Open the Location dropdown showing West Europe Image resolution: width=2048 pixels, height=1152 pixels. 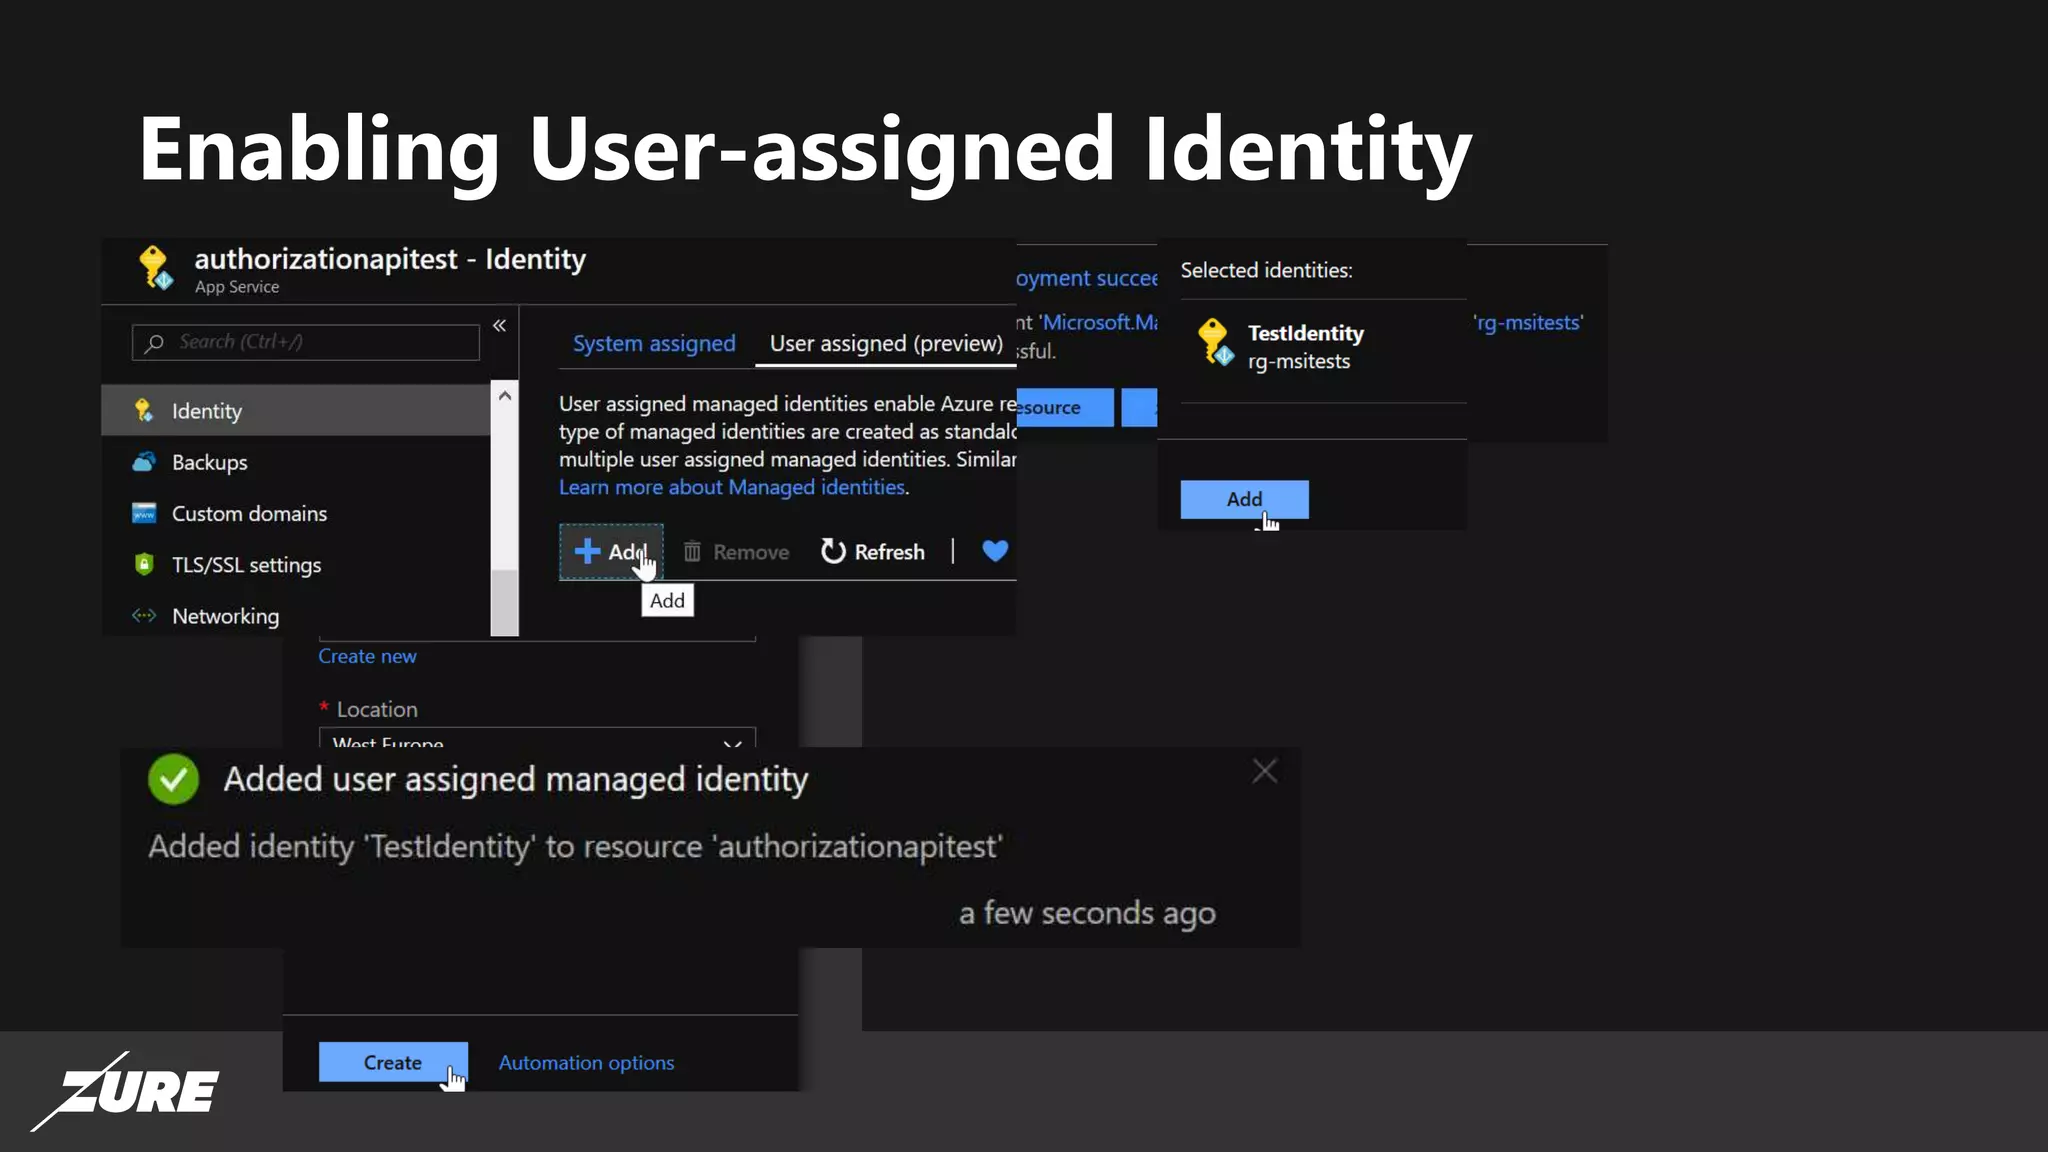(537, 738)
